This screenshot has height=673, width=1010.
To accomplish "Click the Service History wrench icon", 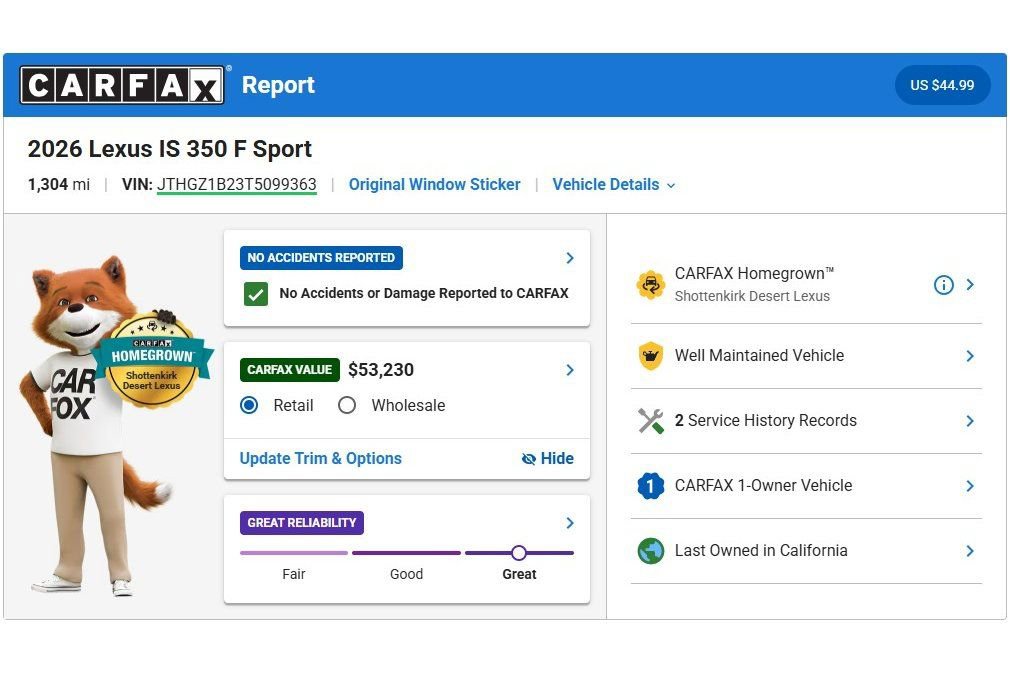I will point(651,421).
